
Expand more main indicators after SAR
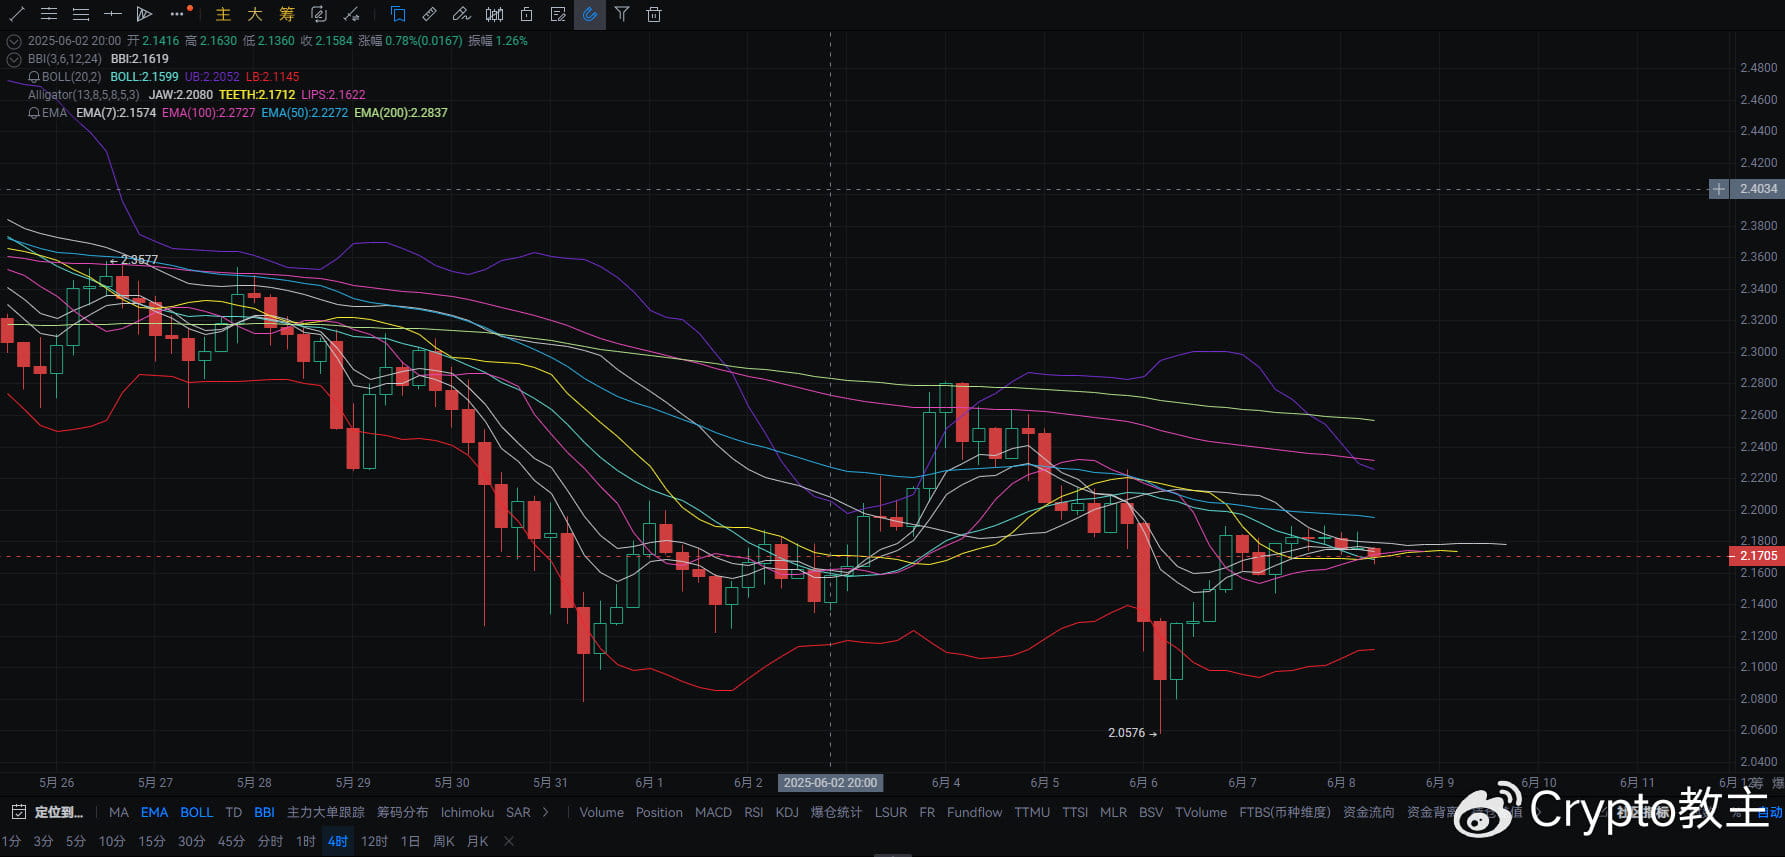pyautogui.click(x=545, y=812)
